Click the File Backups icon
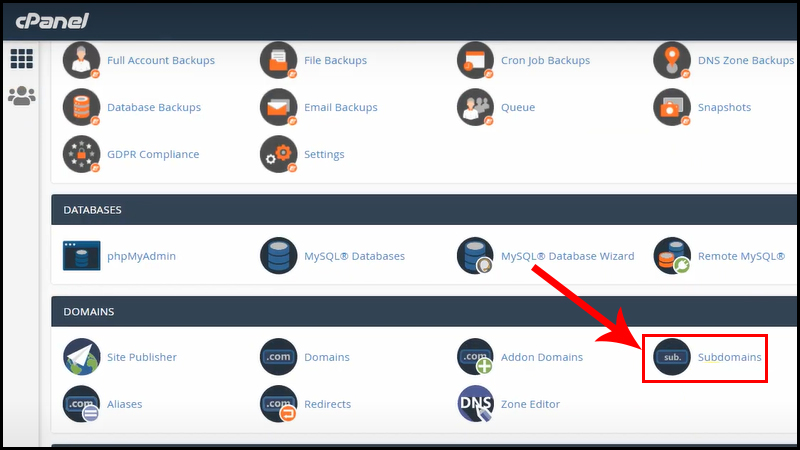The width and height of the screenshot is (800, 450). 279,60
